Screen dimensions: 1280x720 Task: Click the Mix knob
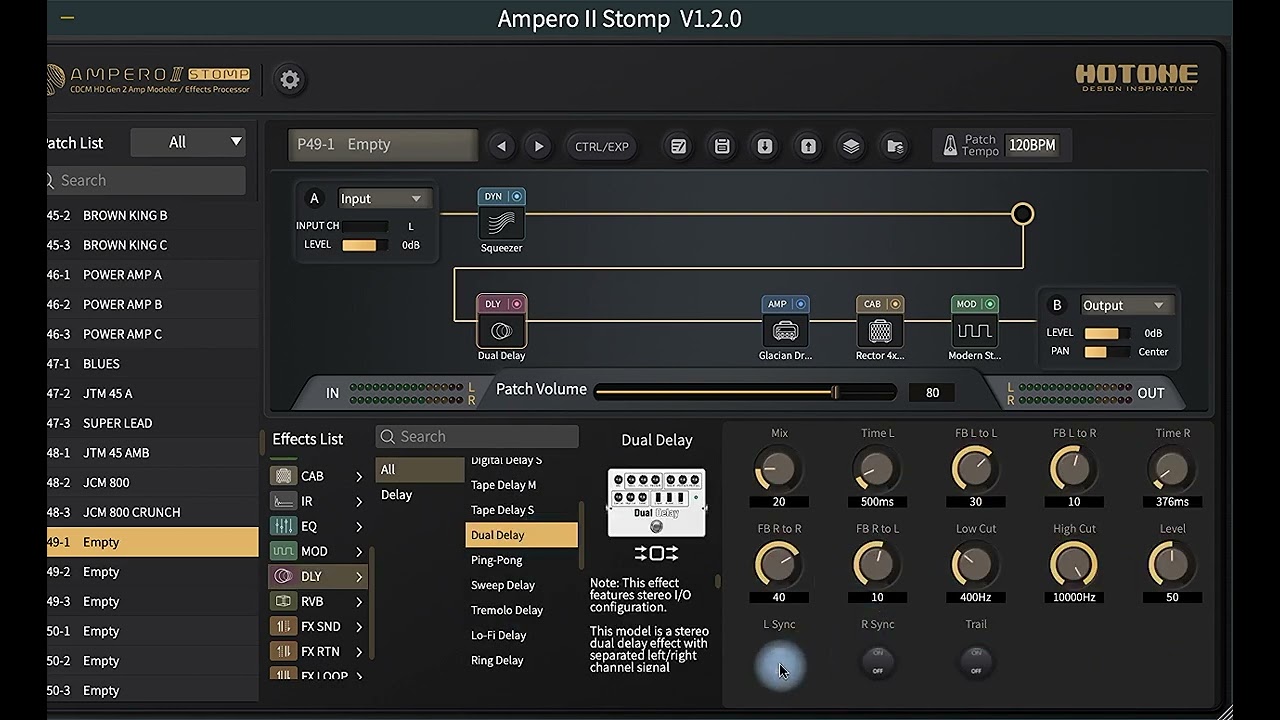(x=779, y=468)
